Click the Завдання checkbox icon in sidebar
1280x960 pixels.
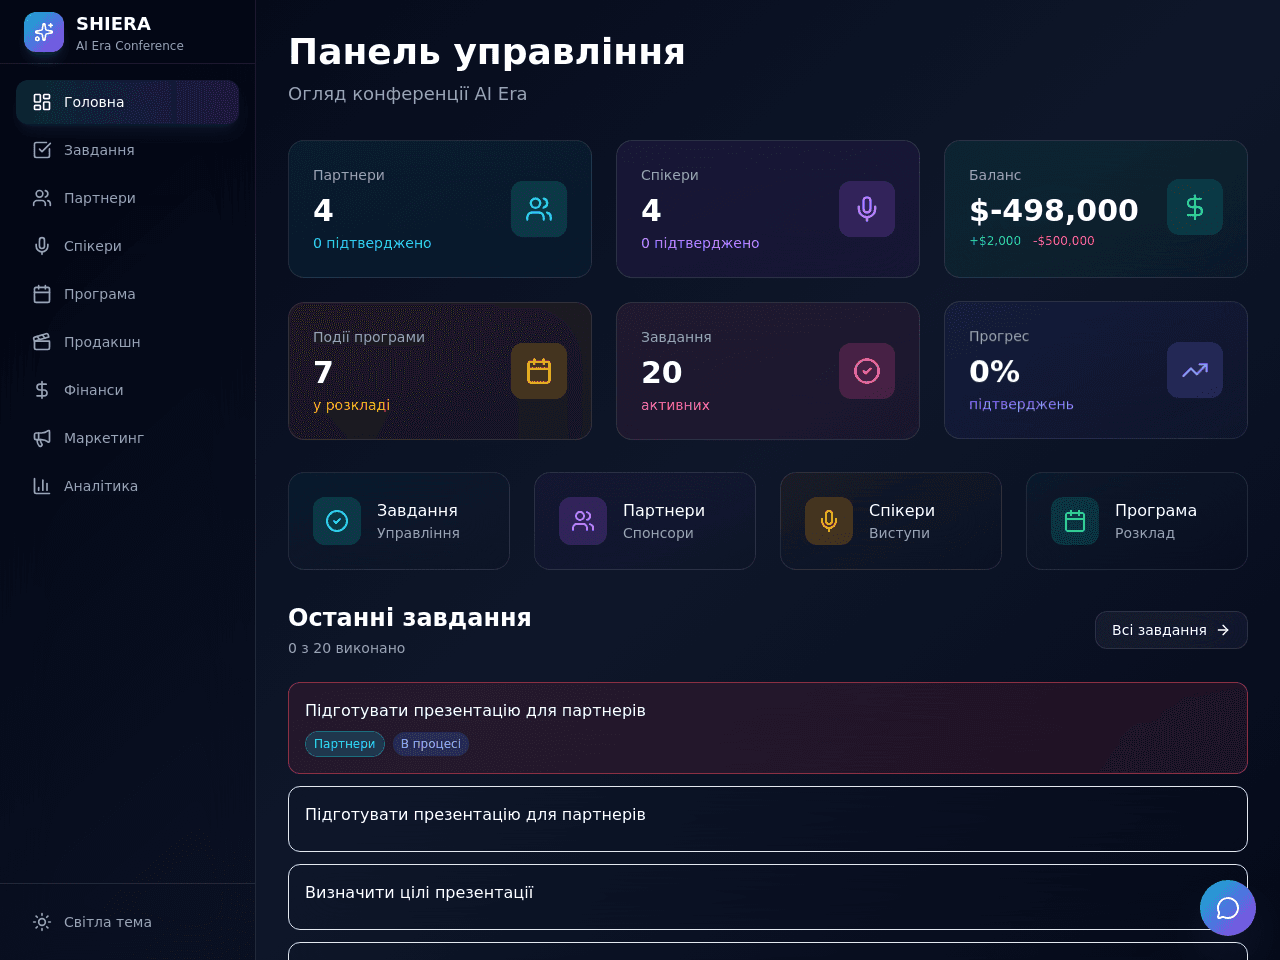[x=42, y=150]
